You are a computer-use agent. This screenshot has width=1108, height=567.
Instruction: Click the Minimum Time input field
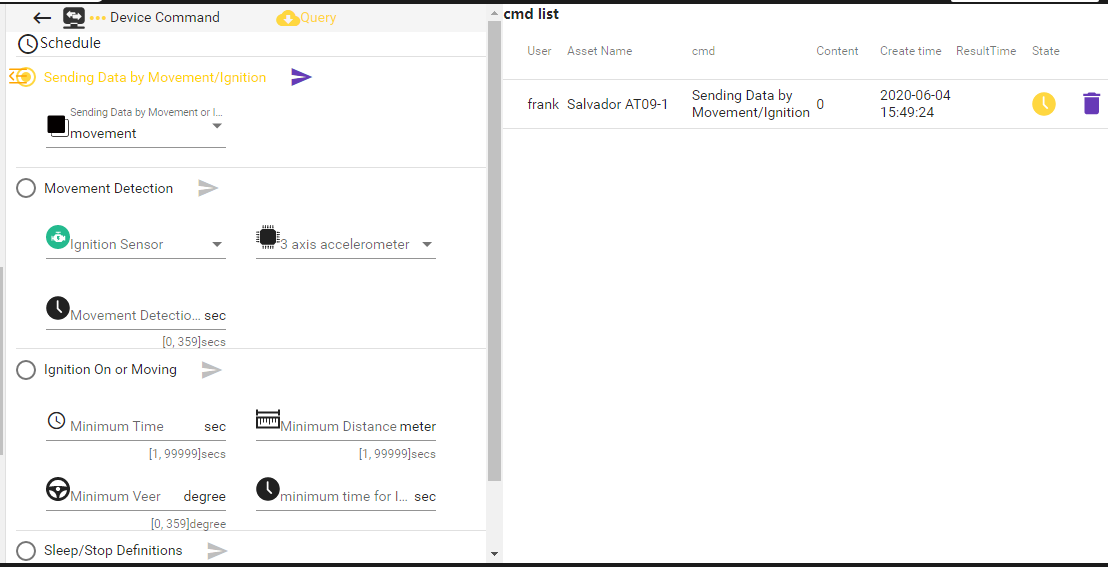(x=136, y=426)
